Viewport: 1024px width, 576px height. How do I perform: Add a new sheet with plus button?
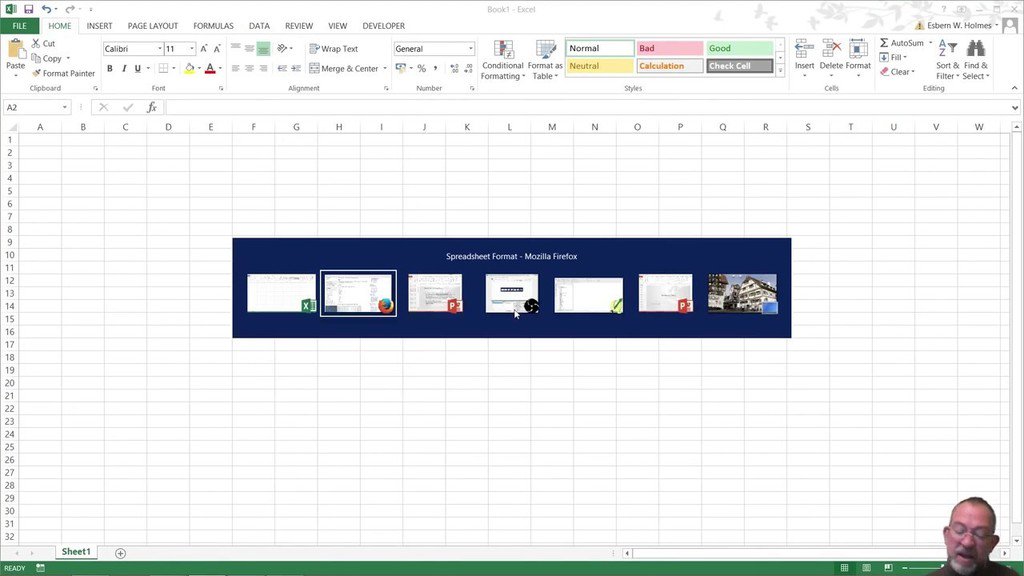pyautogui.click(x=120, y=553)
